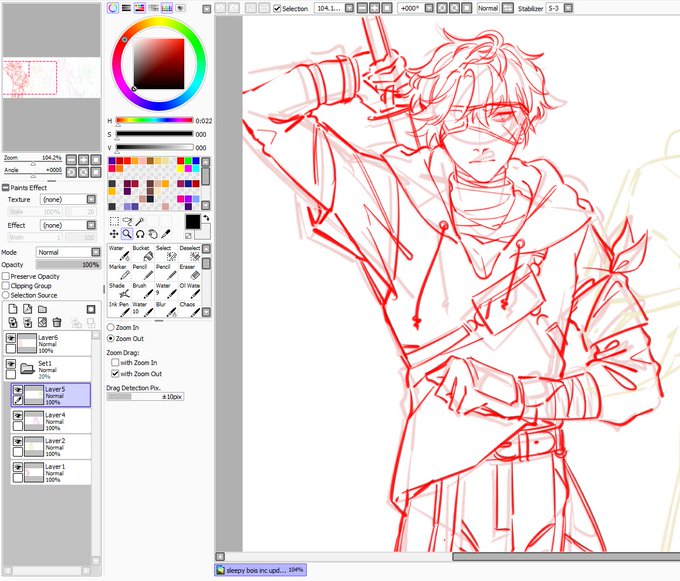The height and width of the screenshot is (581, 680).
Task: Choose the Blur tool
Action: 166,309
